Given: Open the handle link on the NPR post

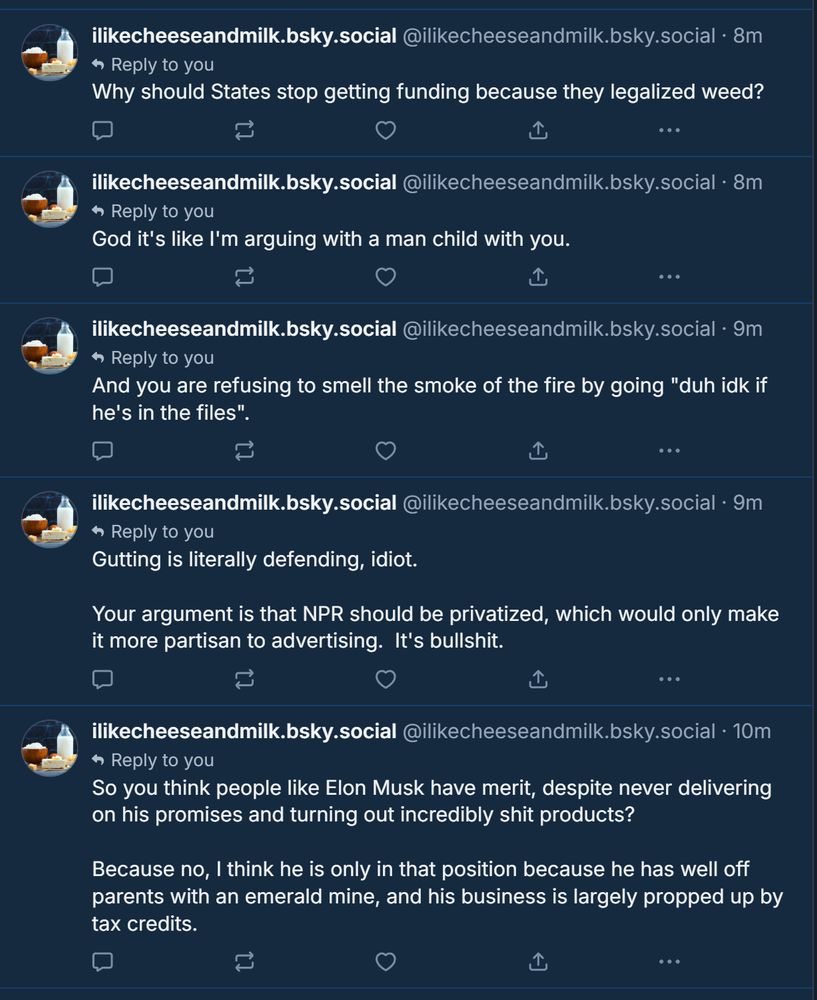Looking at the screenshot, I should click(559, 503).
